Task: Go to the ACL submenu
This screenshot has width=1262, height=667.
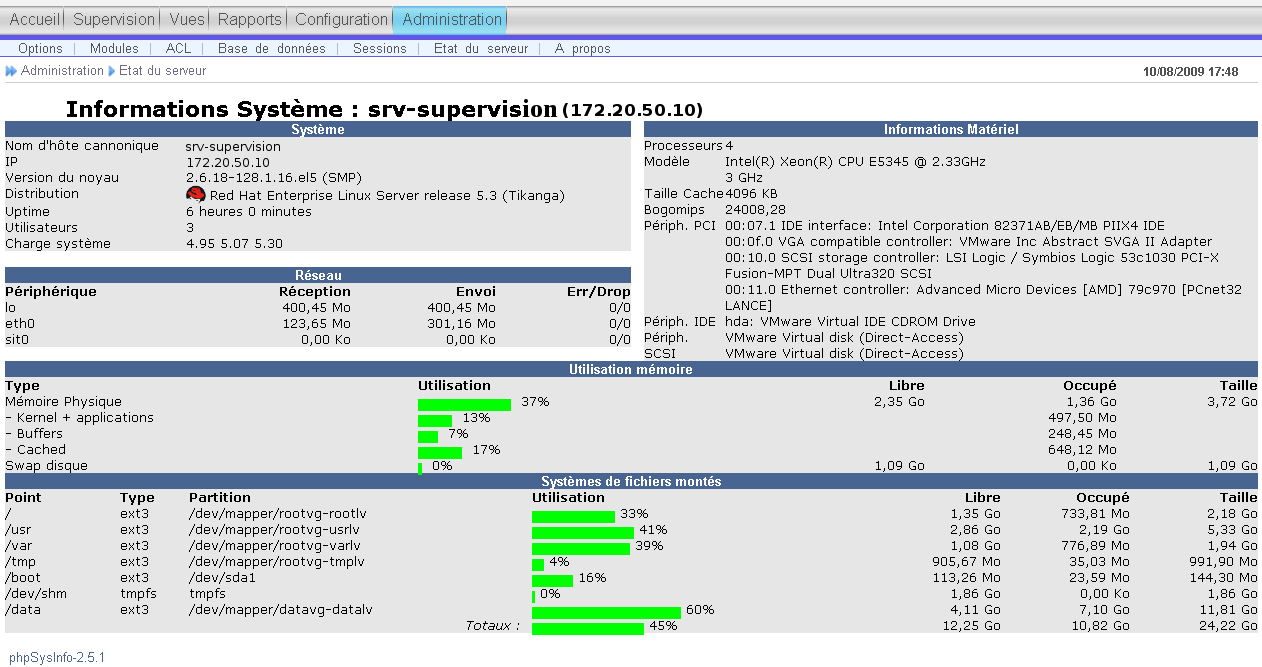Action: click(x=178, y=48)
